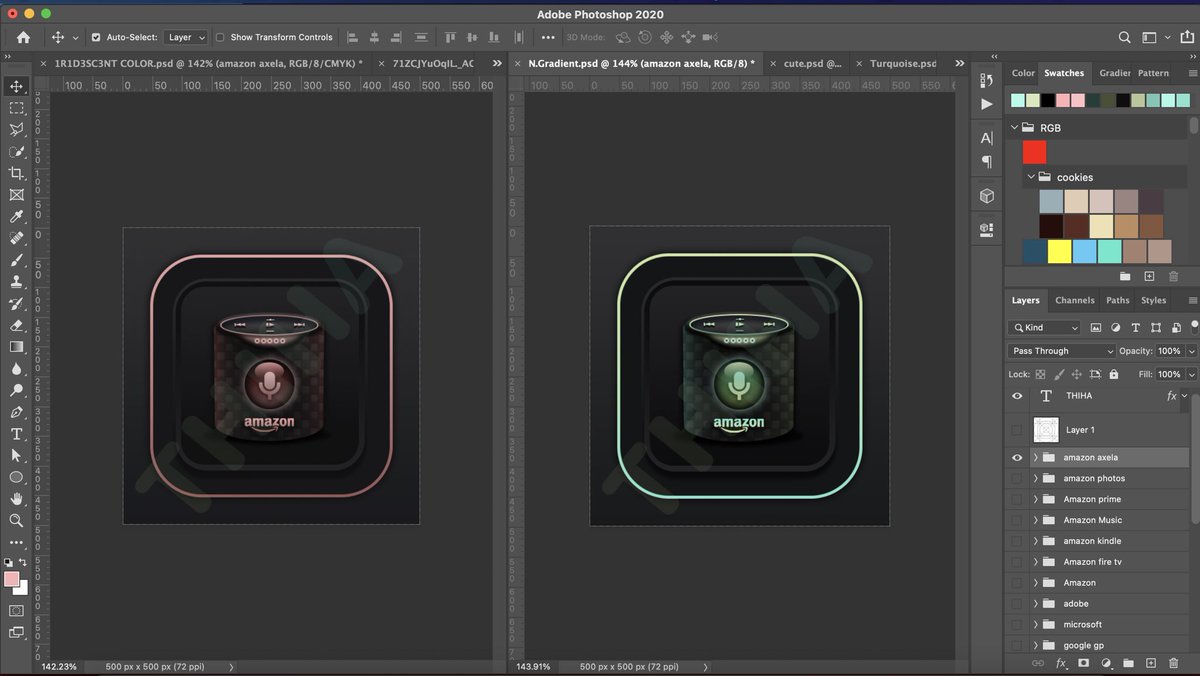Screen dimensions: 1200x676
Task: Toggle the Auto-Select checkbox
Action: point(96,37)
